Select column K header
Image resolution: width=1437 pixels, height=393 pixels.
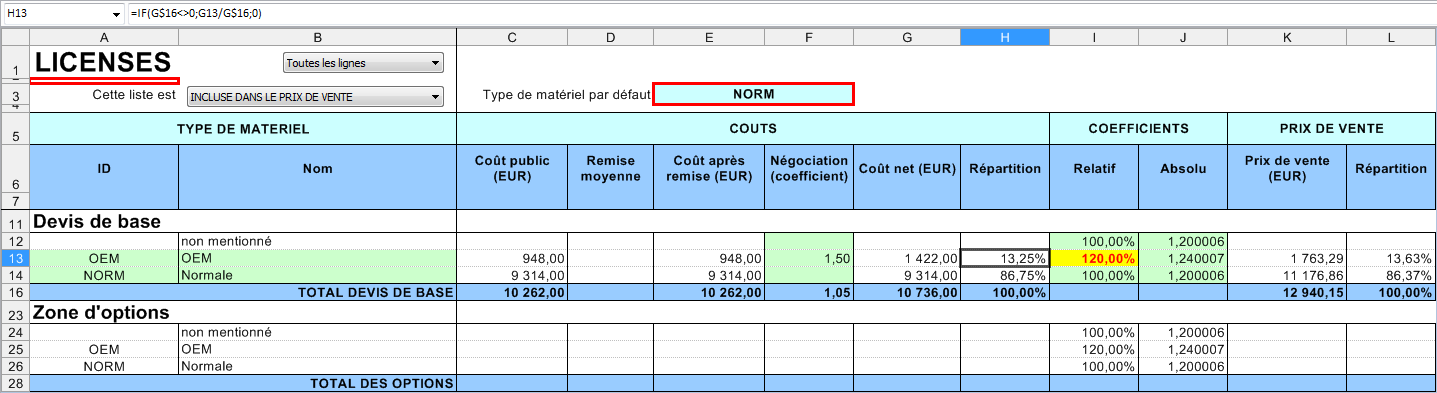tap(1287, 38)
